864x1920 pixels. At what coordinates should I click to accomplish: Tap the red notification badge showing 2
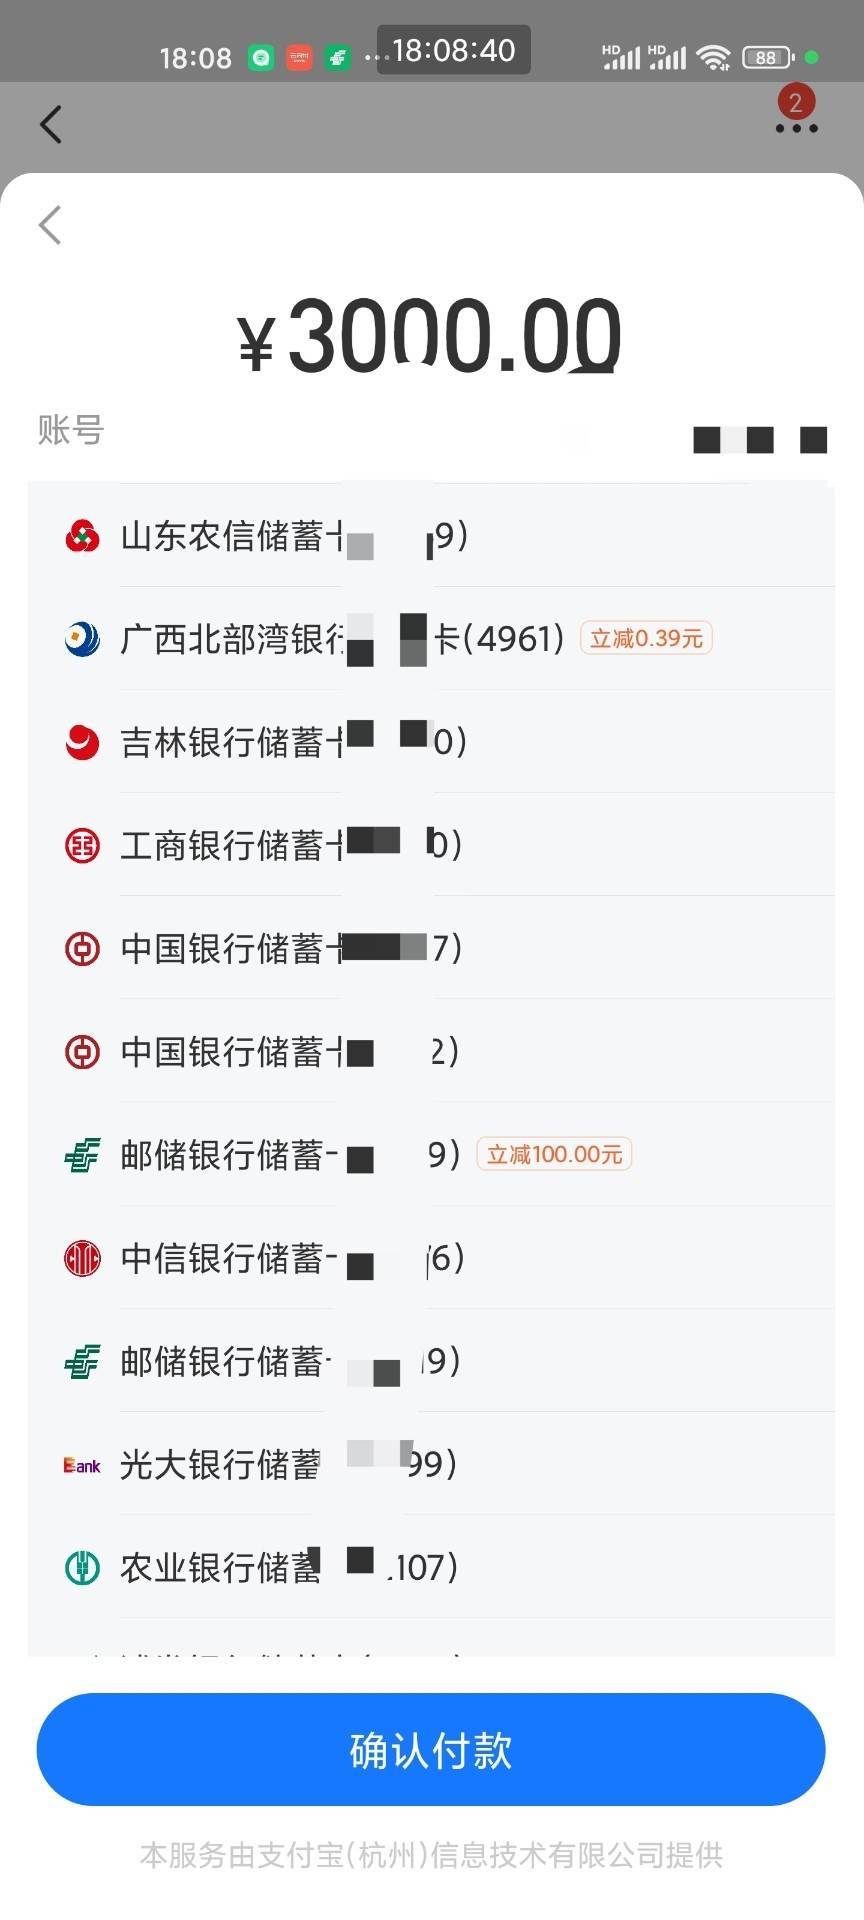(x=796, y=101)
